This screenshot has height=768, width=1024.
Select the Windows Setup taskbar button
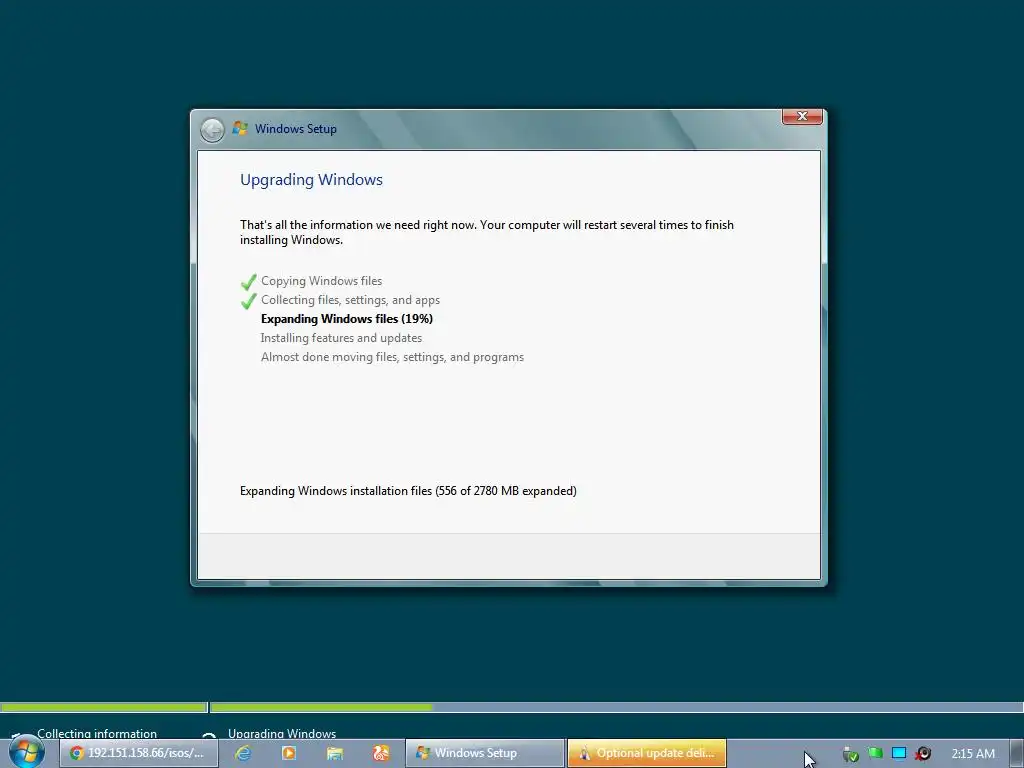[x=485, y=753]
